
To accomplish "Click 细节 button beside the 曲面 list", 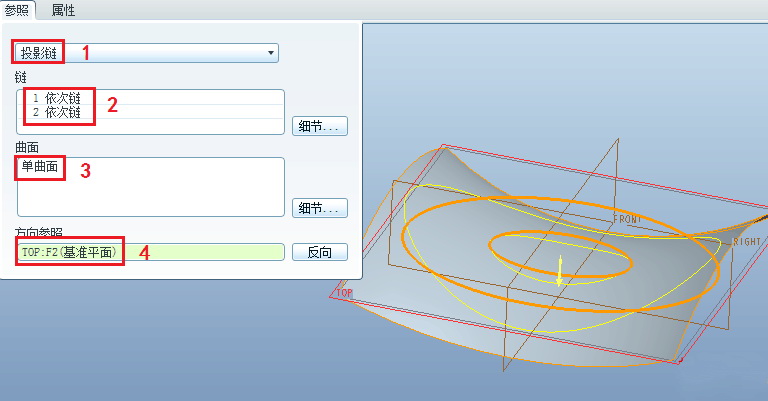I will pyautogui.click(x=320, y=208).
